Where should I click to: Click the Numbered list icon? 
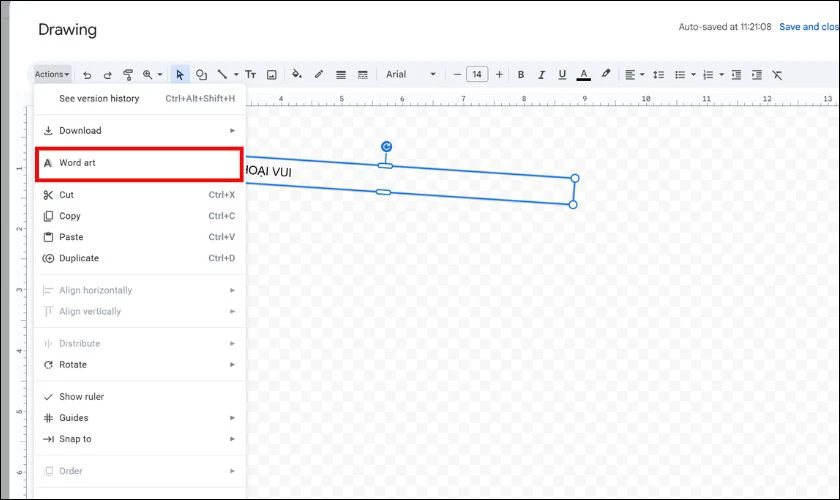coord(708,74)
